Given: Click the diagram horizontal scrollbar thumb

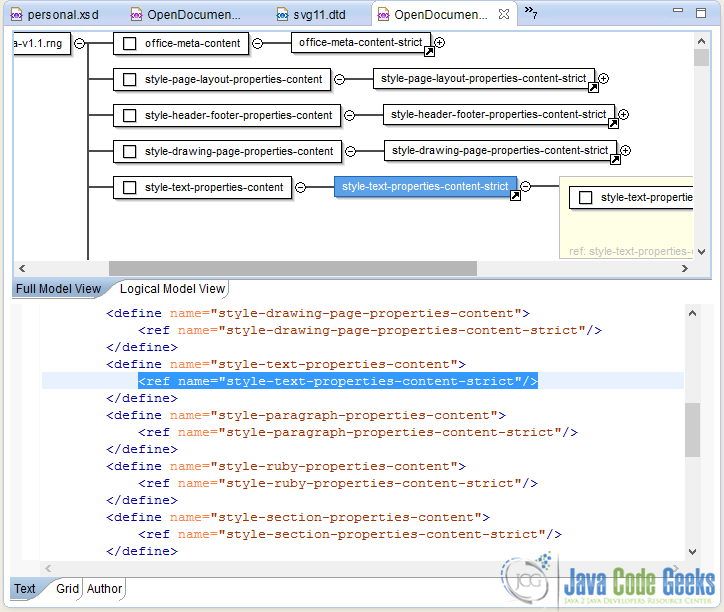Looking at the screenshot, I should [293, 268].
